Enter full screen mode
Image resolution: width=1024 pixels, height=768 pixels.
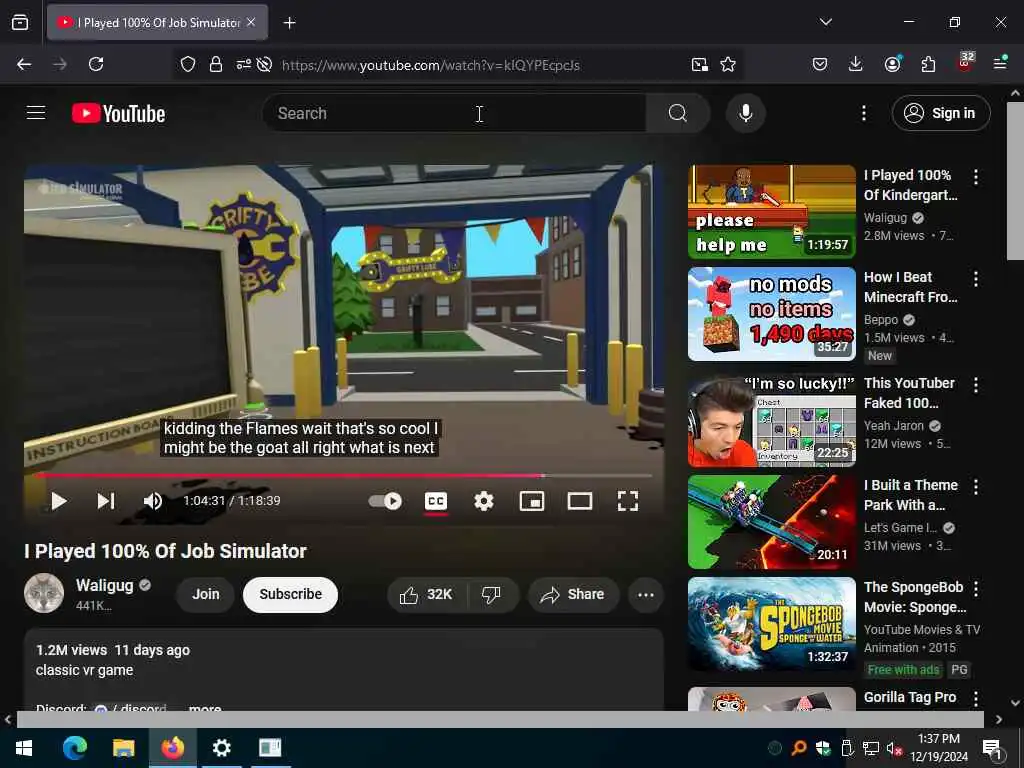[x=628, y=501]
